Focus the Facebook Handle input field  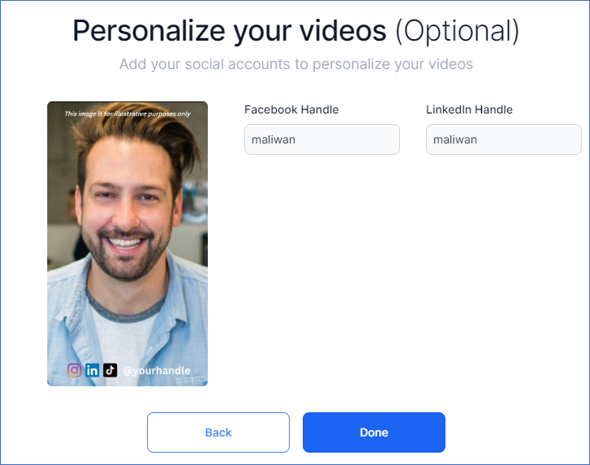tap(322, 140)
